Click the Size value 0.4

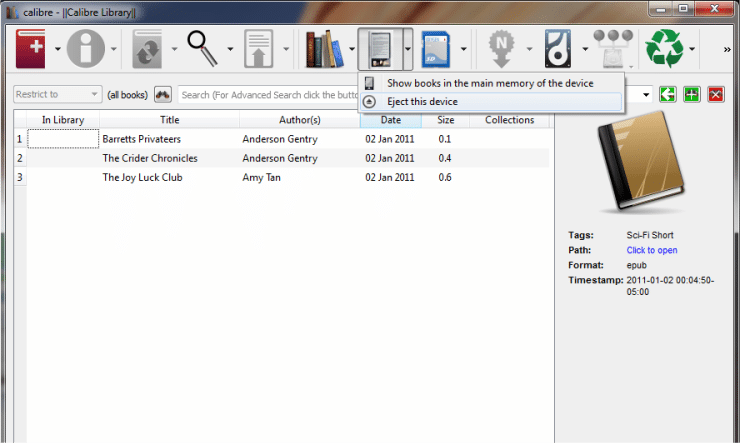tap(445, 158)
